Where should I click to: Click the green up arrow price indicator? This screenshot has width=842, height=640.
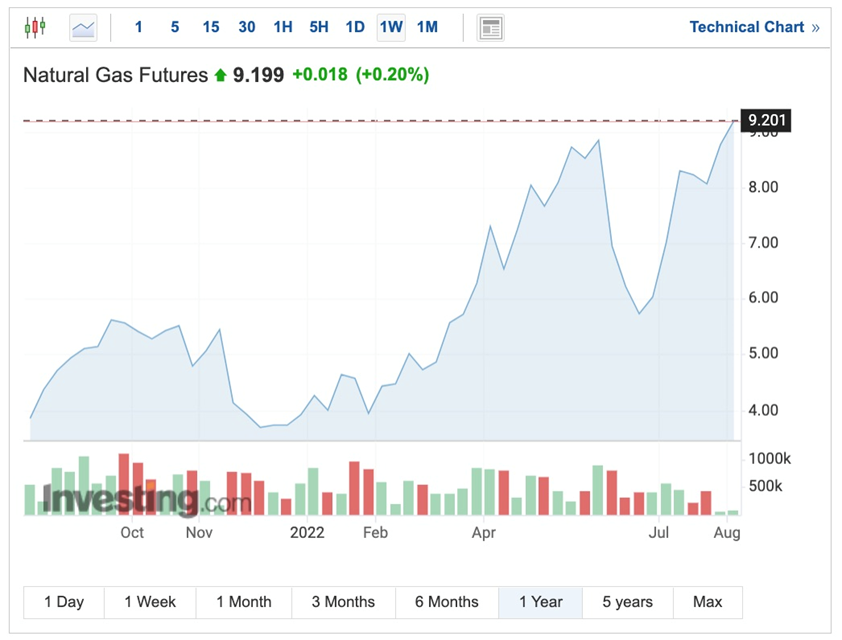click(220, 75)
